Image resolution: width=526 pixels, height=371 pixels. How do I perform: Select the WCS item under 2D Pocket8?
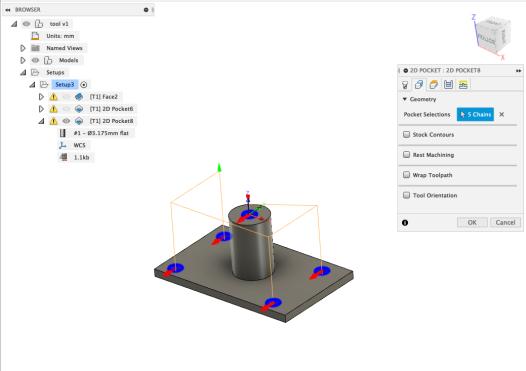pyautogui.click(x=80, y=145)
